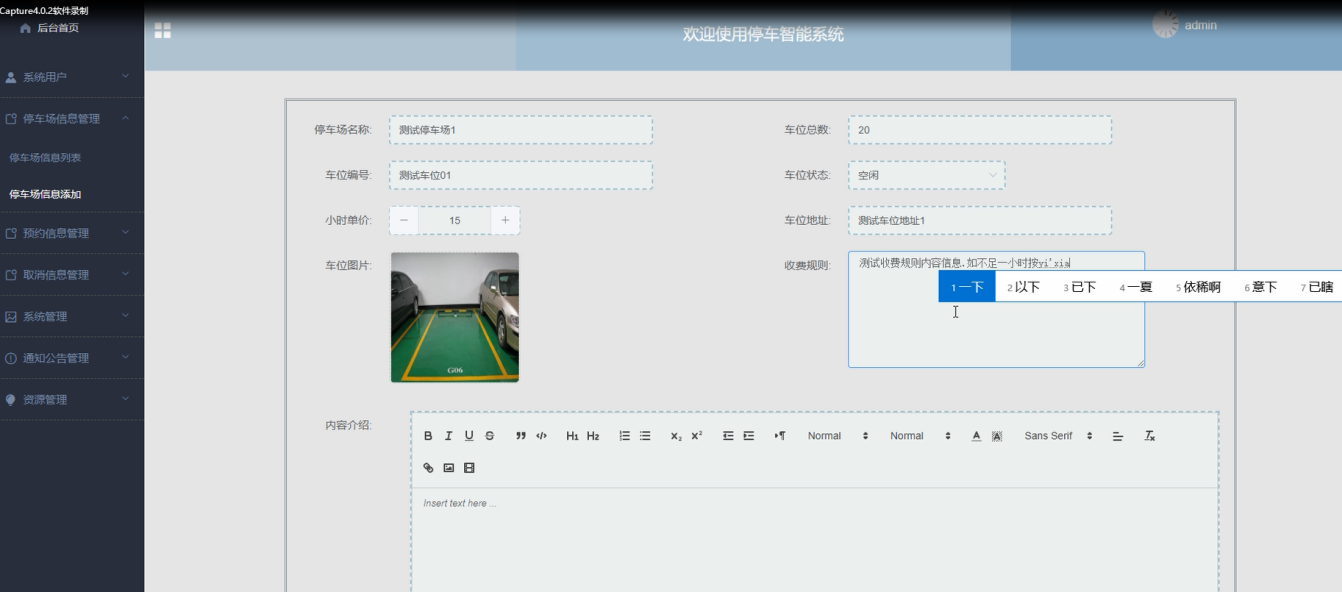Viewport: 1342px width, 592px height.
Task: Open the 车位状态 dropdown
Action: (x=927, y=175)
